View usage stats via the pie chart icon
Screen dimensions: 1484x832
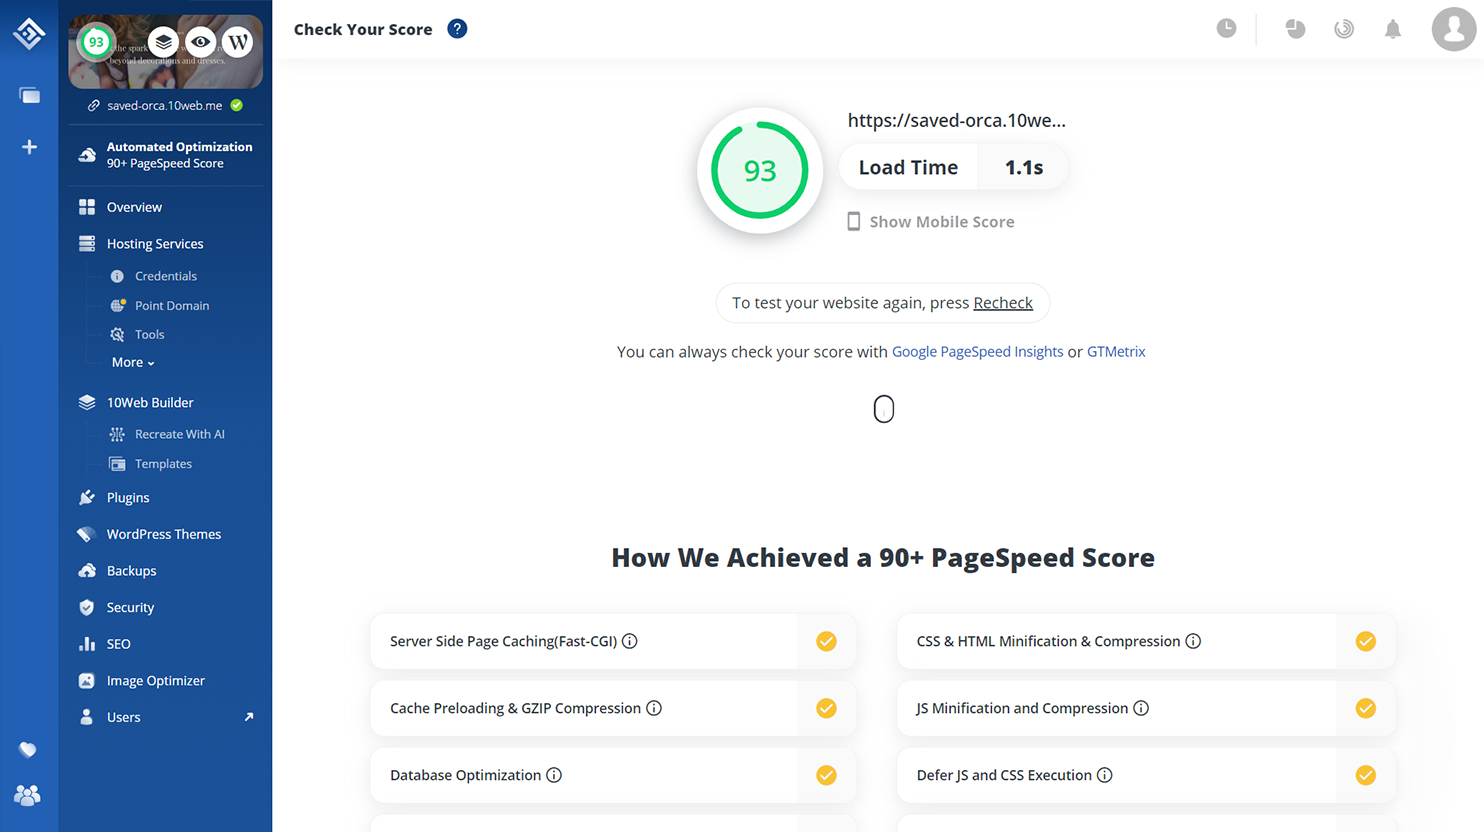pos(1295,30)
